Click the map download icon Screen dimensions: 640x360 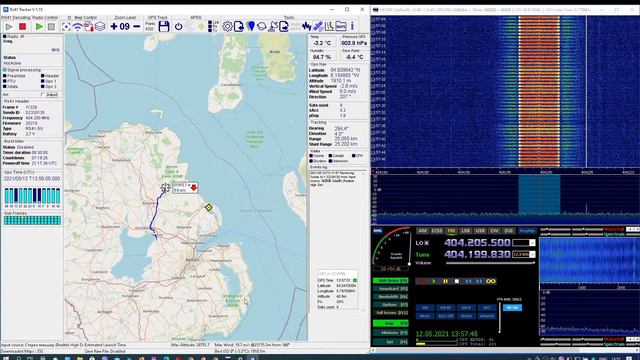click(89, 27)
